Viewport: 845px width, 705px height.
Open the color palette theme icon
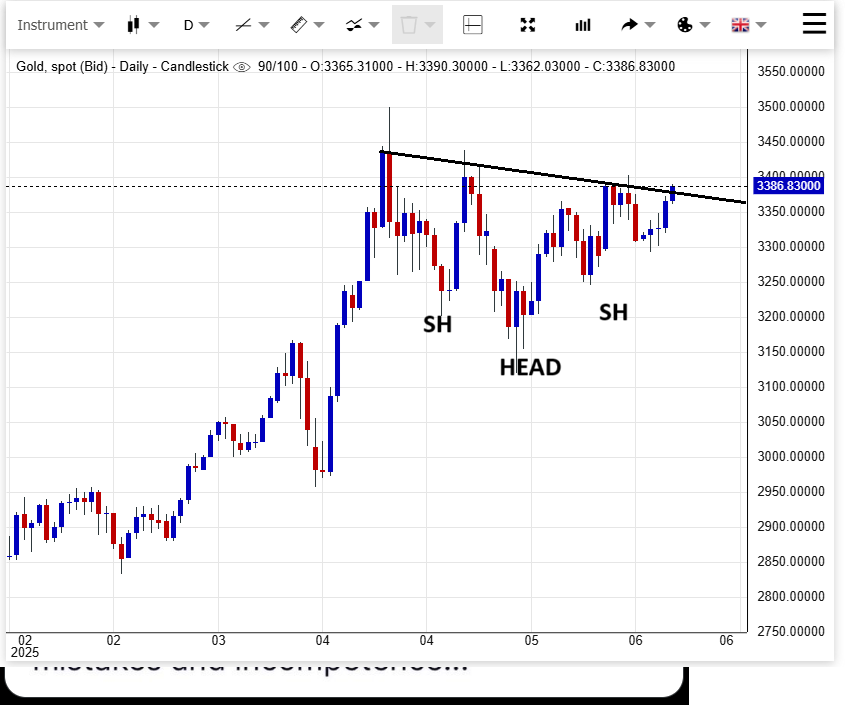685,25
